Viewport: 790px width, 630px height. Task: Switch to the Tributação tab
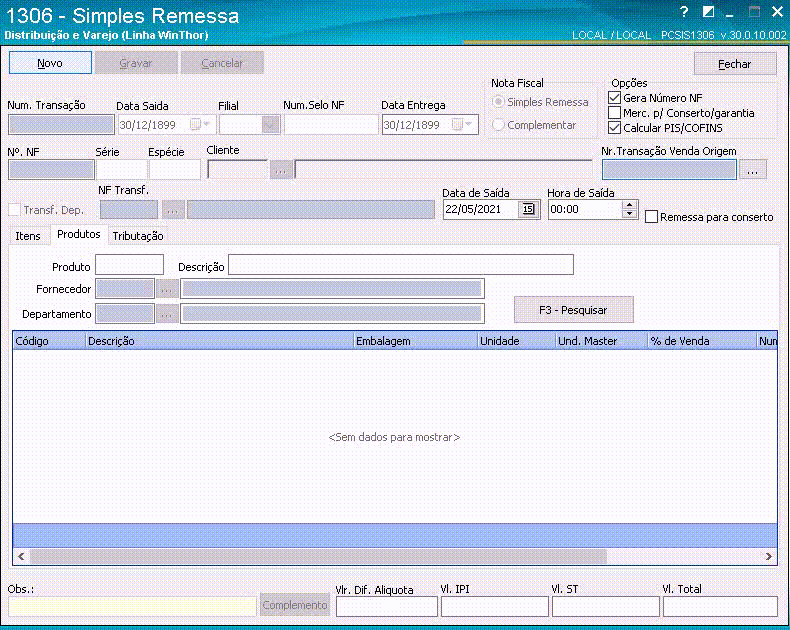tap(138, 236)
